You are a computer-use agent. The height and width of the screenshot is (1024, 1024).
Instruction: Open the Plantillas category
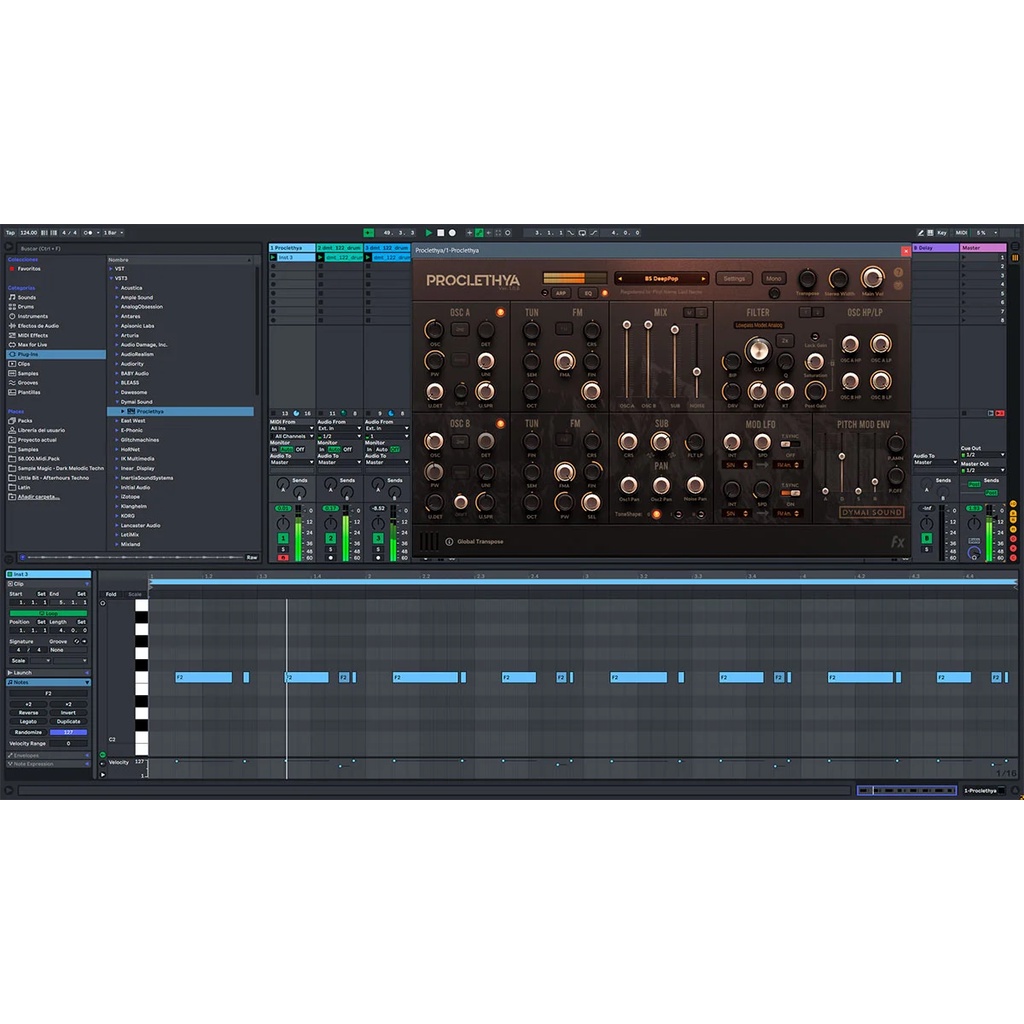[29, 392]
